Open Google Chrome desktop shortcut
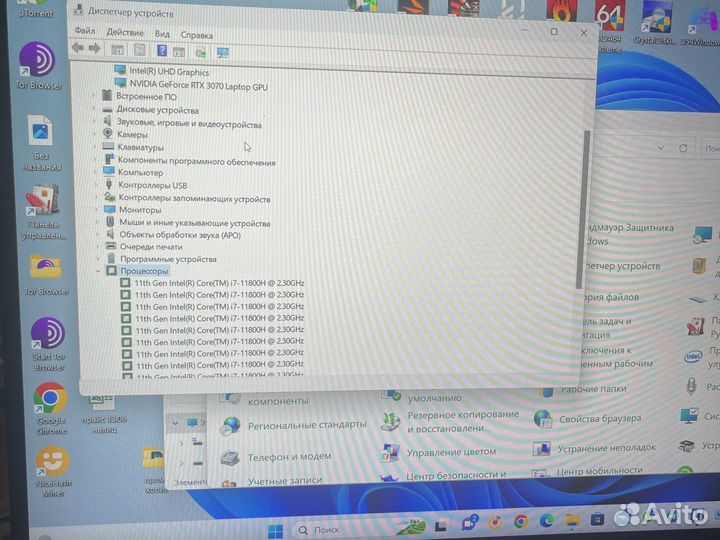 tap(48, 399)
